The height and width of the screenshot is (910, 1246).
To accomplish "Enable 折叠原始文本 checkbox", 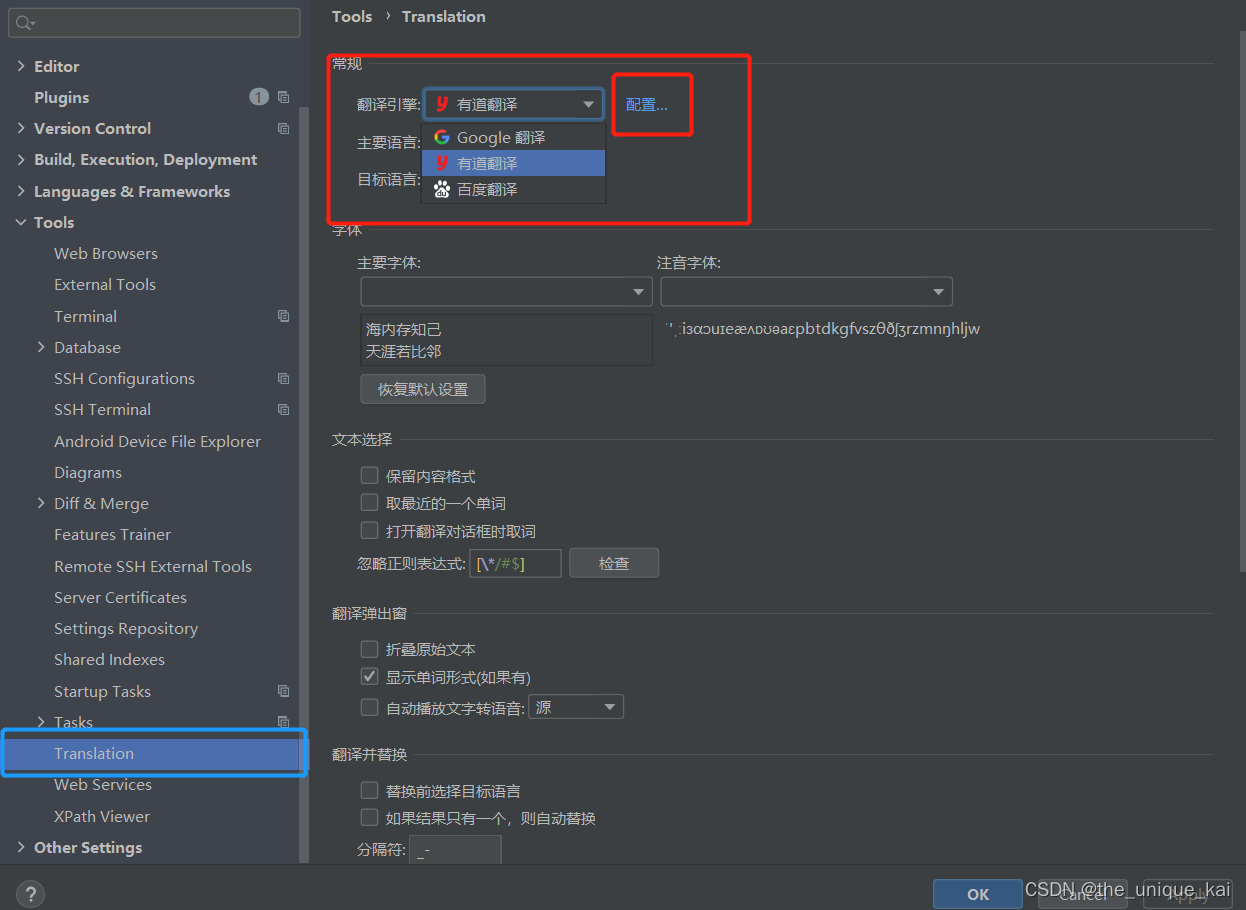I will click(370, 649).
